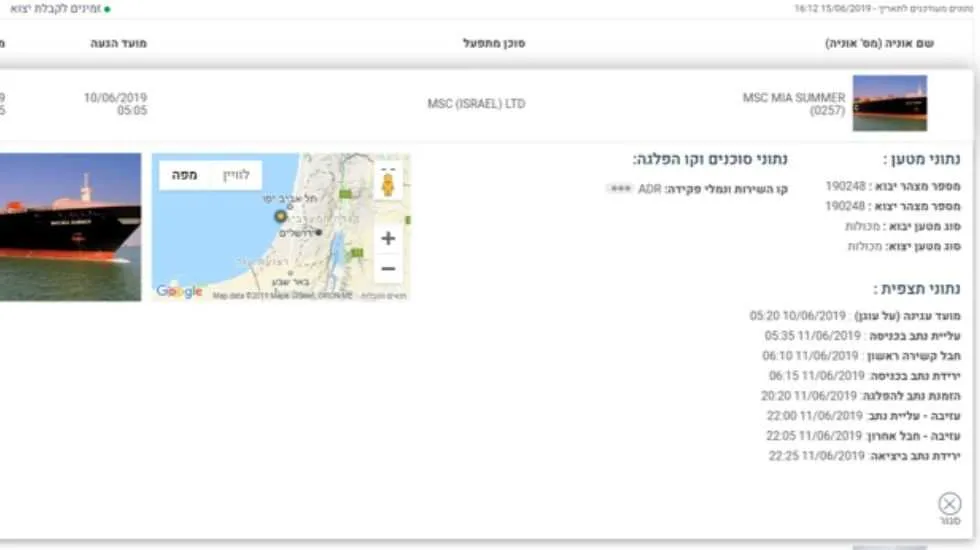Select last line departure time 22:05 11/06/2019
Screen dimensions: 980x550
[x=814, y=436]
